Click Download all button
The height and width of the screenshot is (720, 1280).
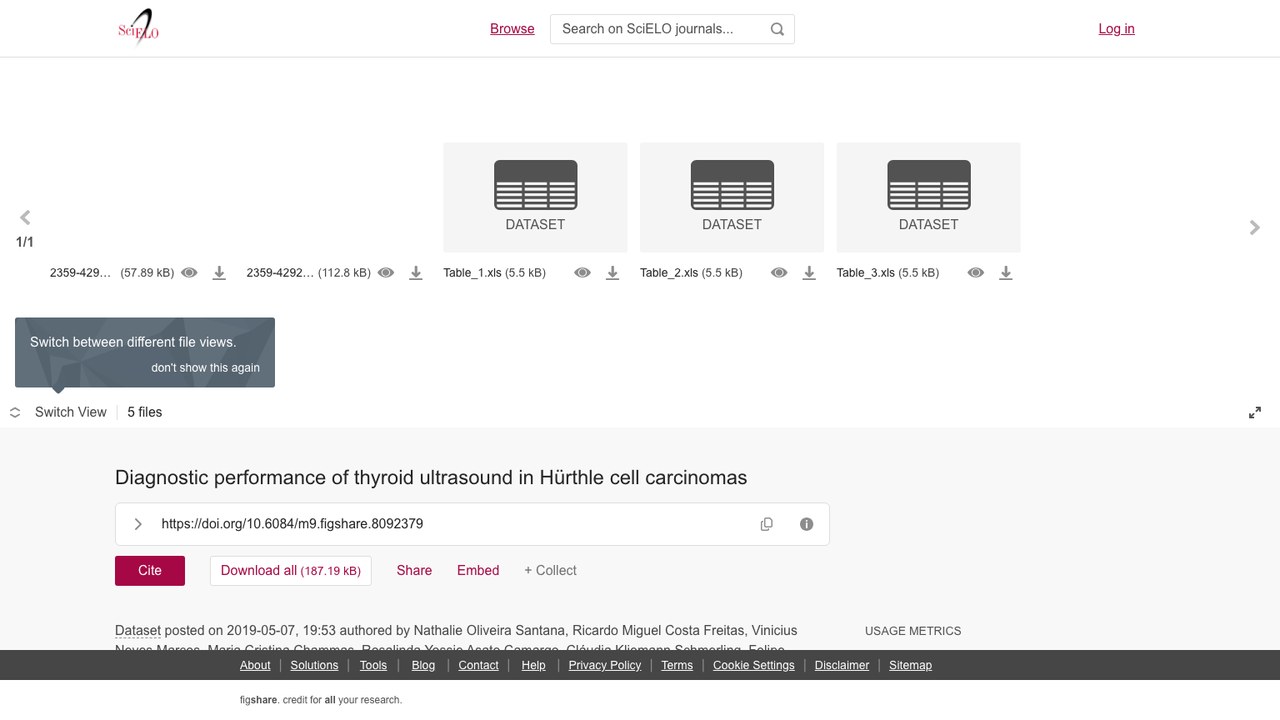(x=291, y=570)
